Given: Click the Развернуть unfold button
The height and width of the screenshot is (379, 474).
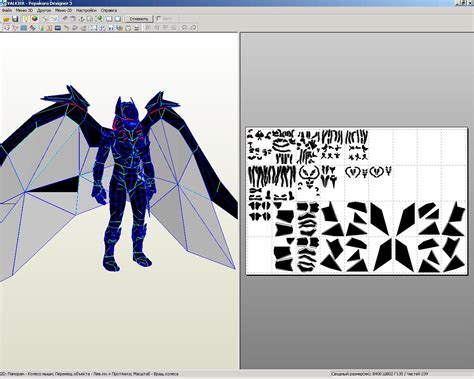Looking at the screenshot, I should point(139,19).
